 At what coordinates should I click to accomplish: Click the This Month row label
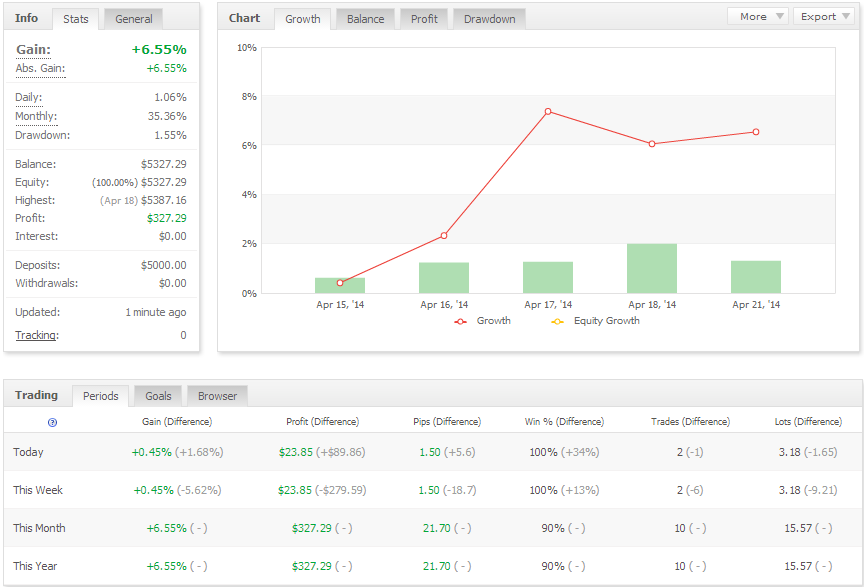pyautogui.click(x=39, y=528)
